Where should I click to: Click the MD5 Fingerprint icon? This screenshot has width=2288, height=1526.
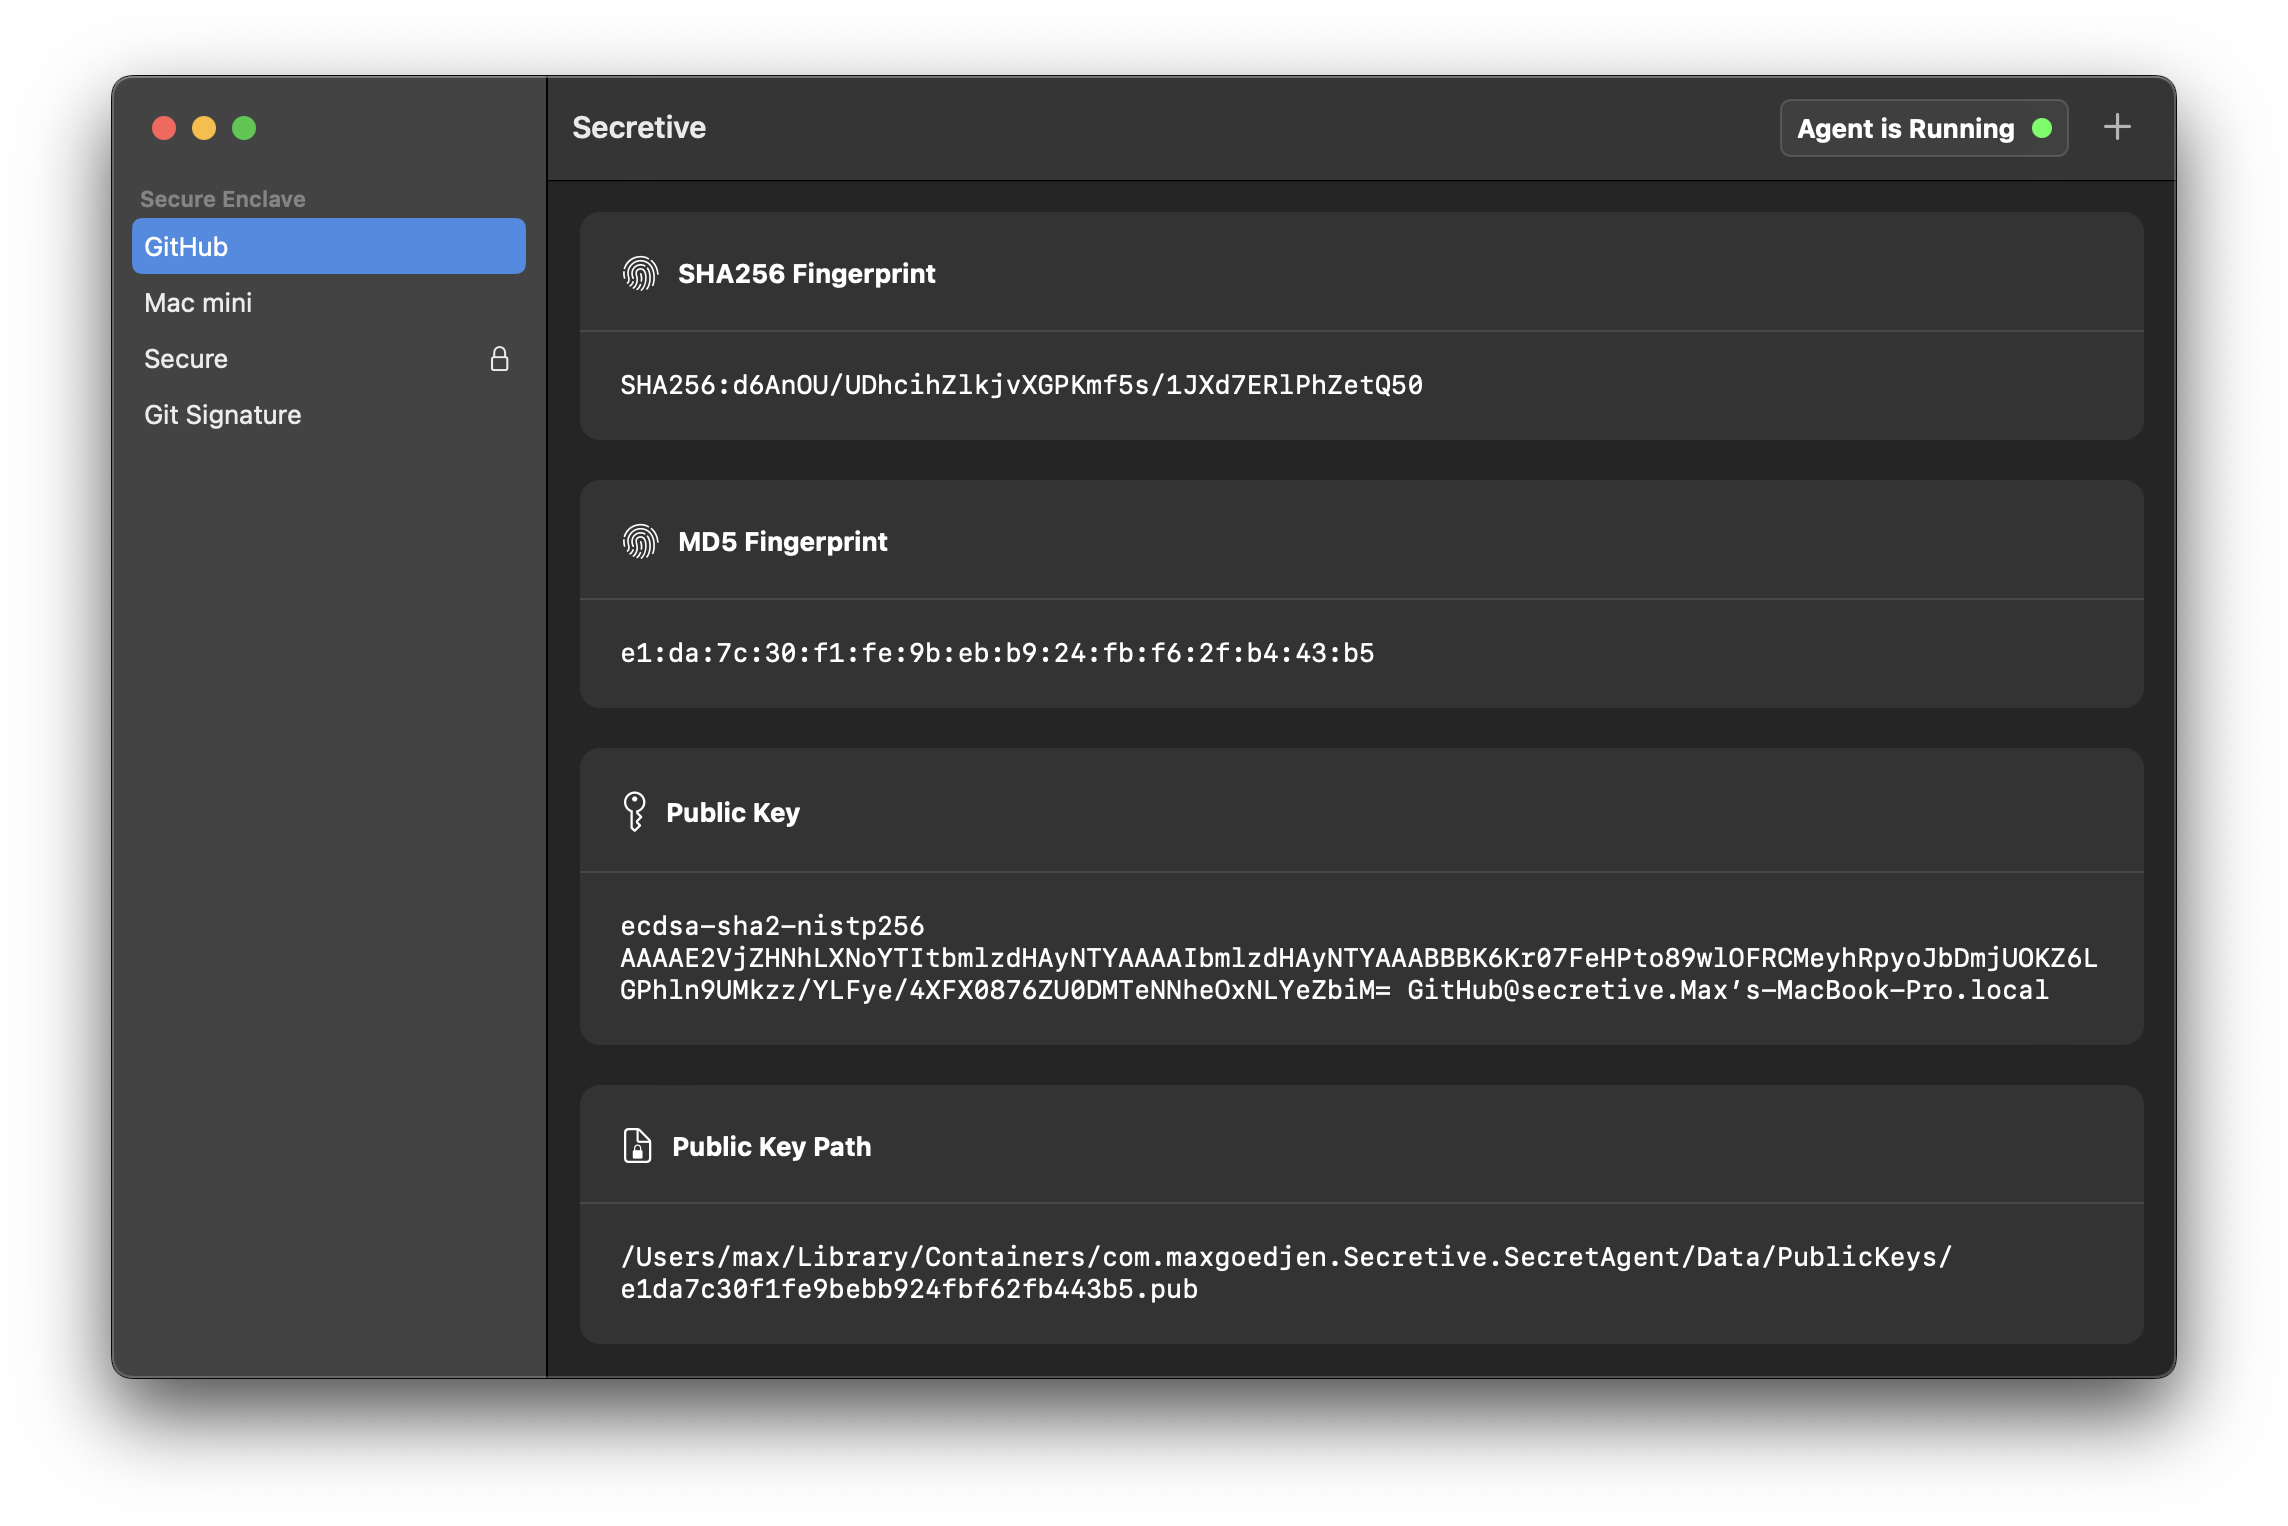pyautogui.click(x=639, y=540)
